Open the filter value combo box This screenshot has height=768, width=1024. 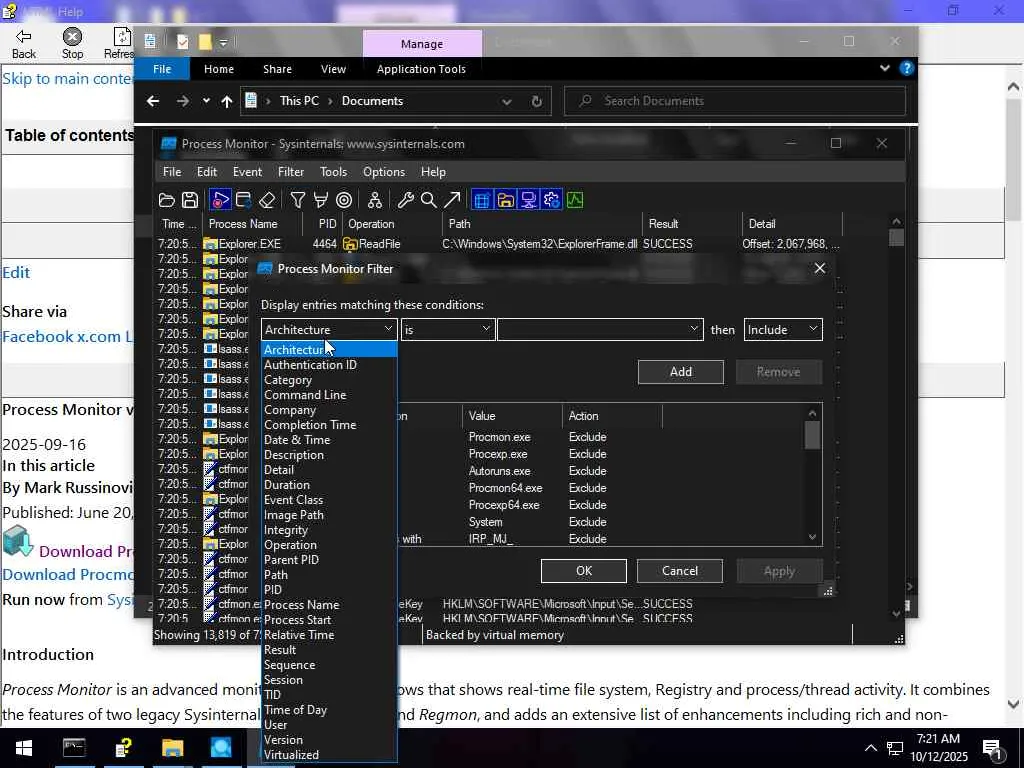pos(600,330)
